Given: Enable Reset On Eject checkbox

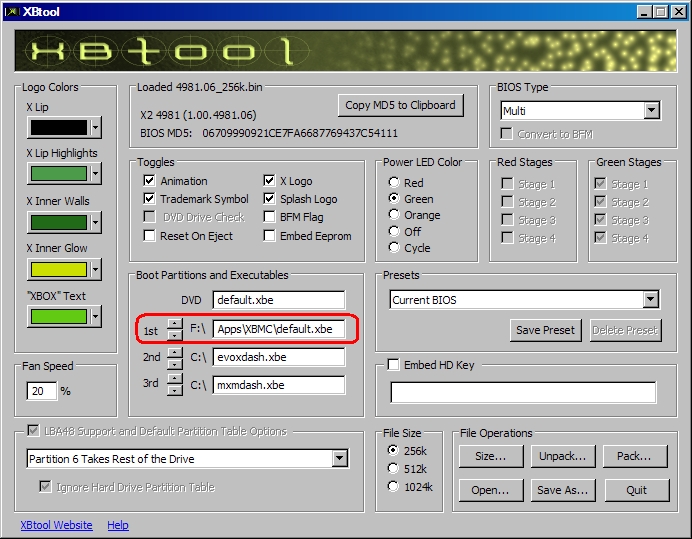Looking at the screenshot, I should (x=150, y=236).
